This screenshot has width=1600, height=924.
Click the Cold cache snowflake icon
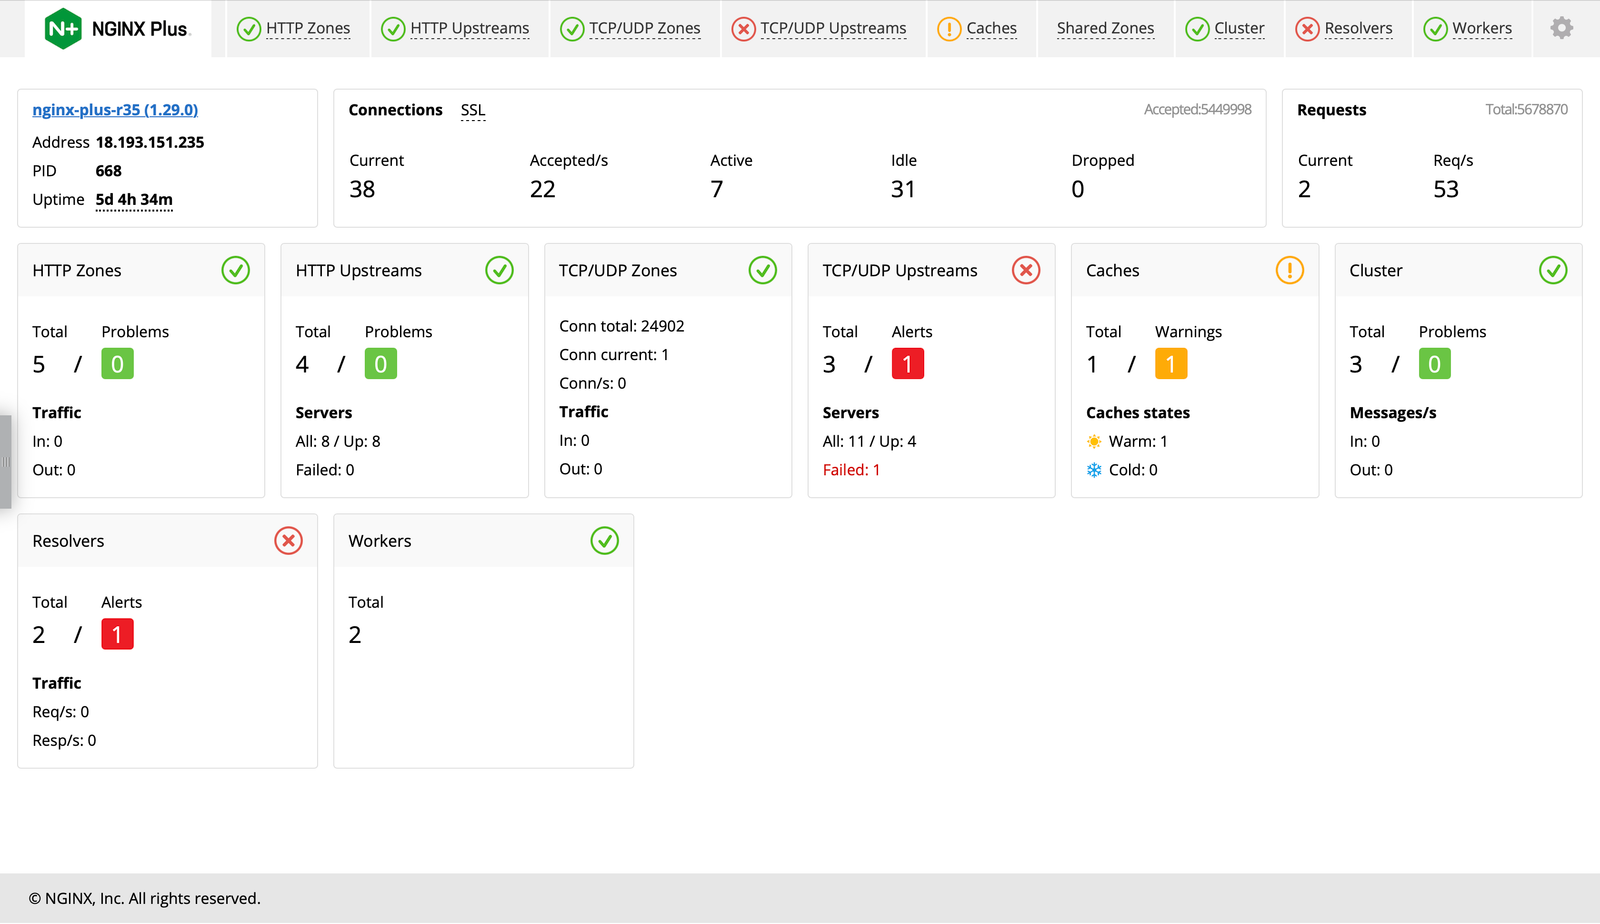(x=1094, y=470)
